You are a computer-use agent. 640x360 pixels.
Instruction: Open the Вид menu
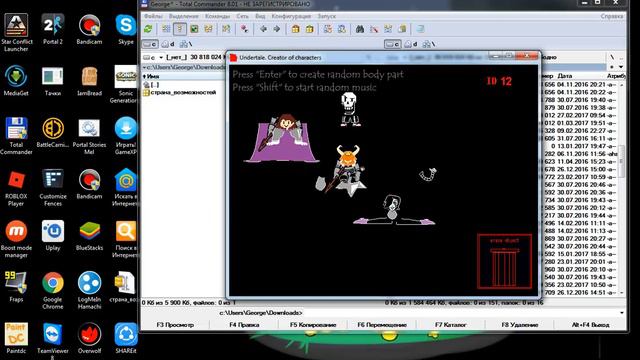[260, 16]
